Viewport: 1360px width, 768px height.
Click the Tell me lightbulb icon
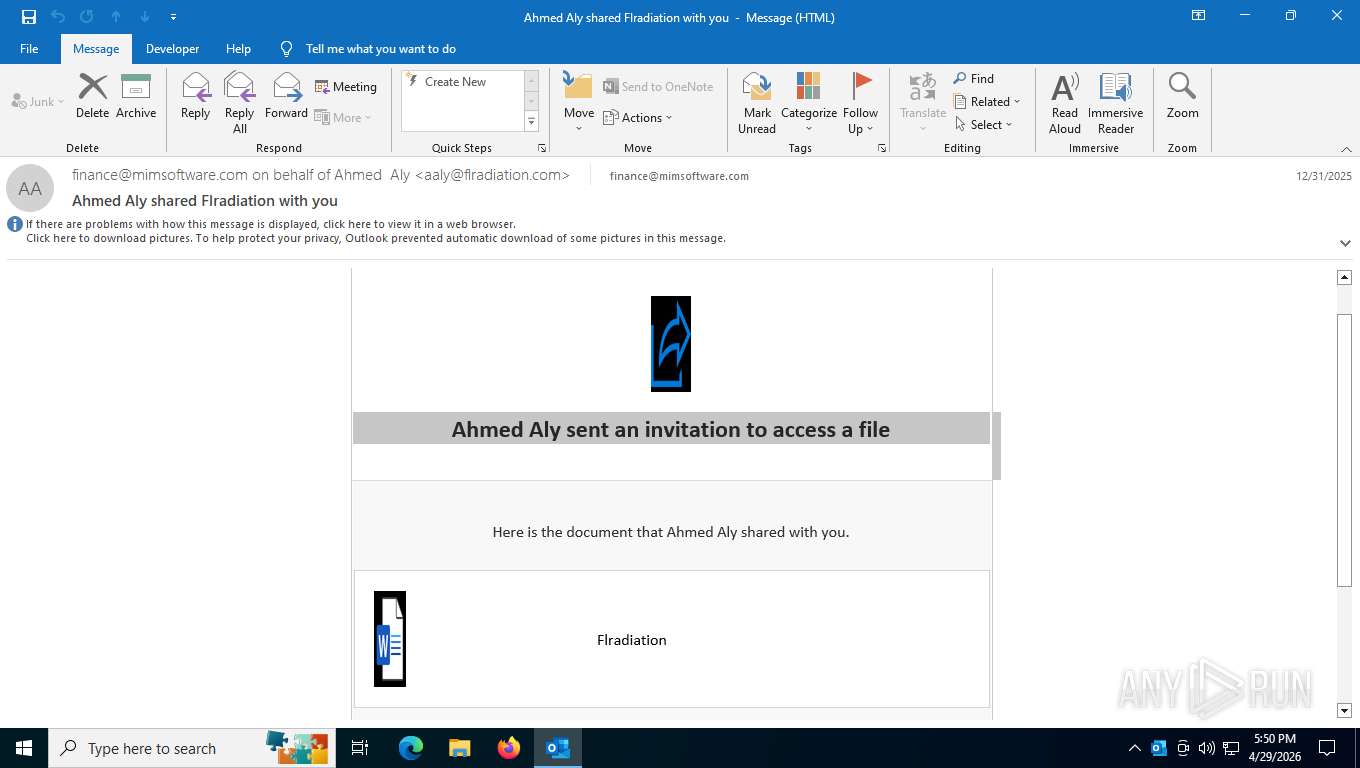click(287, 48)
